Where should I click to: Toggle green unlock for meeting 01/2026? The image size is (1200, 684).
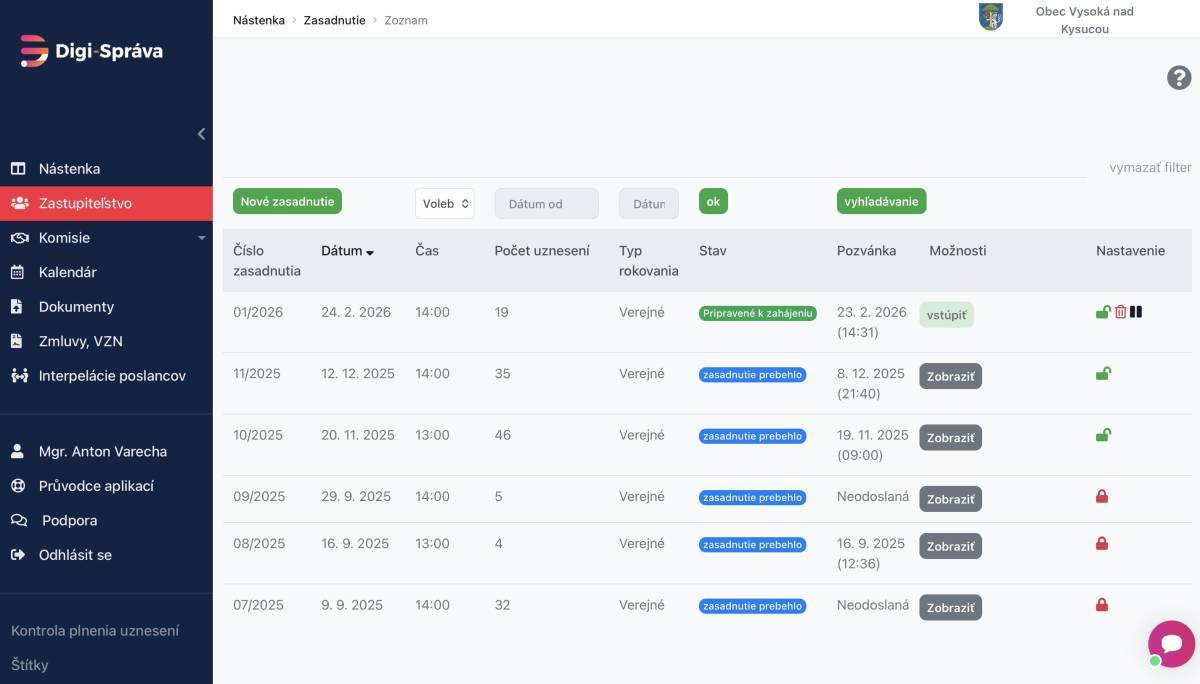(x=1103, y=312)
